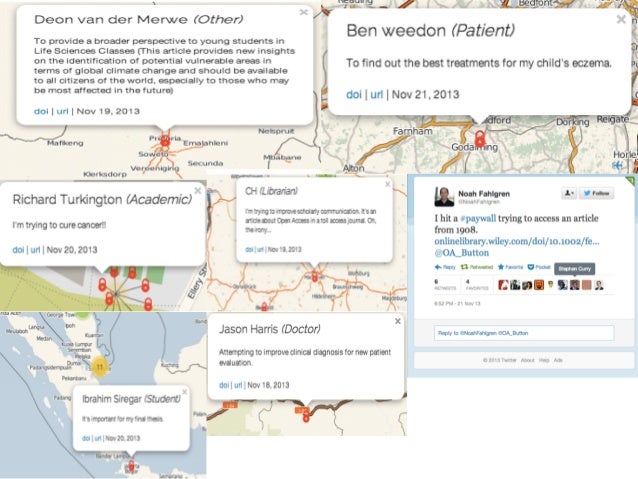This screenshot has height=479, width=638.
Task: Close the Ben weedon popup
Action: coord(621,19)
